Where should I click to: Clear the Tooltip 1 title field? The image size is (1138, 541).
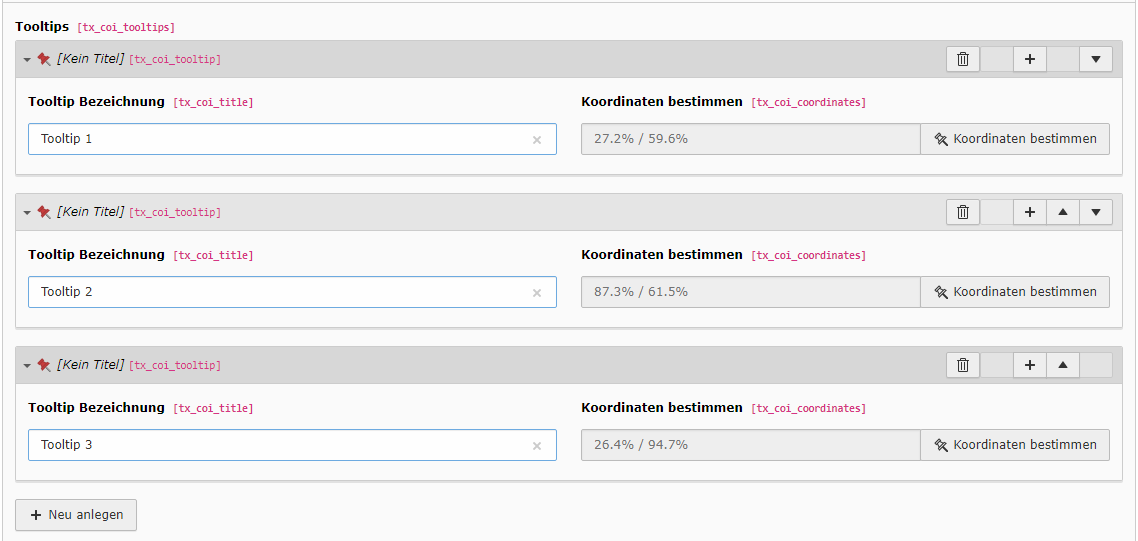[537, 140]
